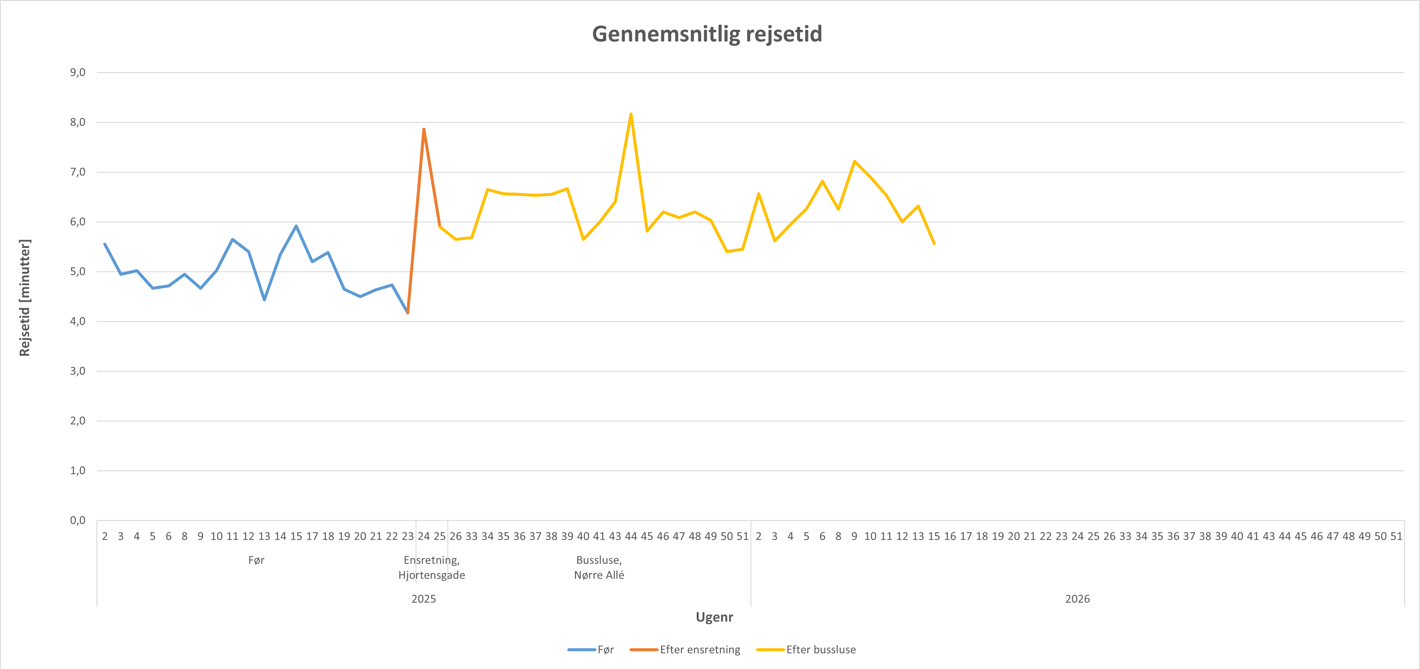Click the end of the yellow line
The width and height of the screenshot is (1420, 669).
coord(934,243)
